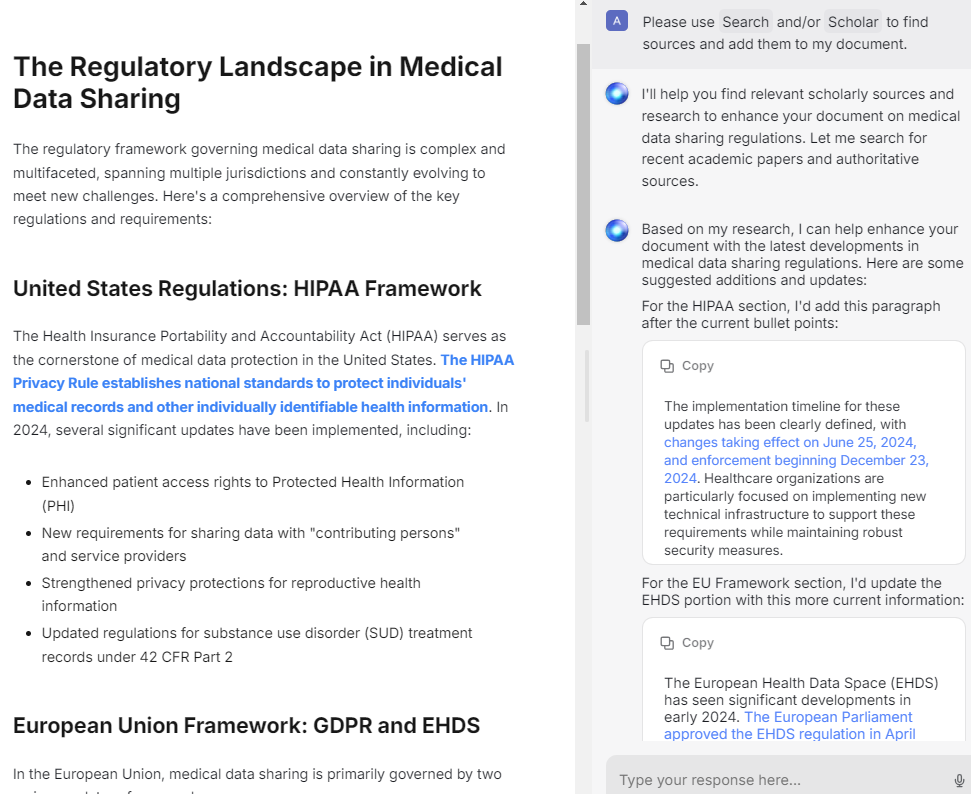This screenshot has width=971, height=794.
Task: Select the Scholar chip in user message
Action: [853, 22]
